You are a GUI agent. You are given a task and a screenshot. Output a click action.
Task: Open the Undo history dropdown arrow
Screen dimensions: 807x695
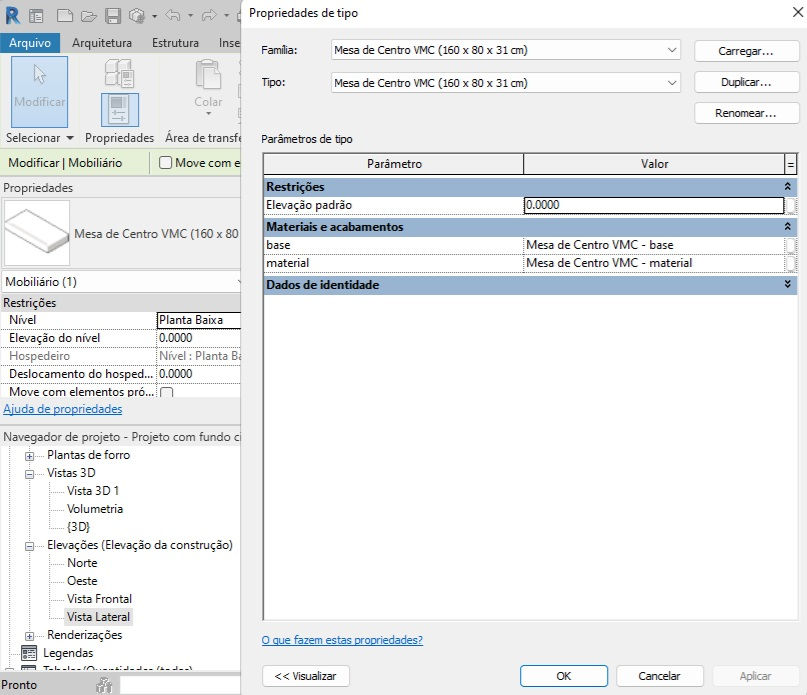pos(190,16)
